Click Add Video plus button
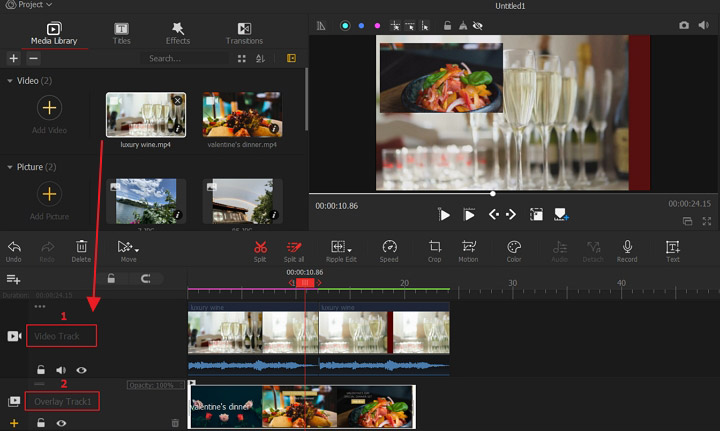This screenshot has height=431, width=720. point(49,108)
